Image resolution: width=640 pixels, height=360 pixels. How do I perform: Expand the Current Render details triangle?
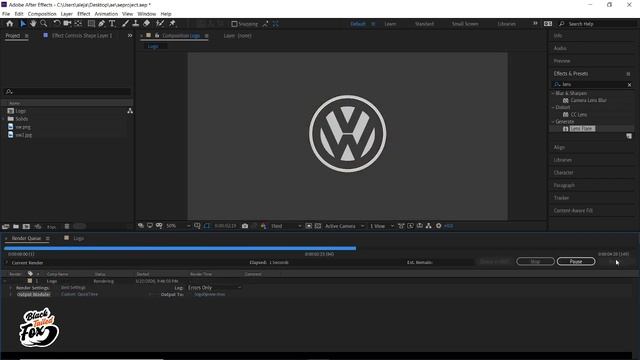(7, 263)
